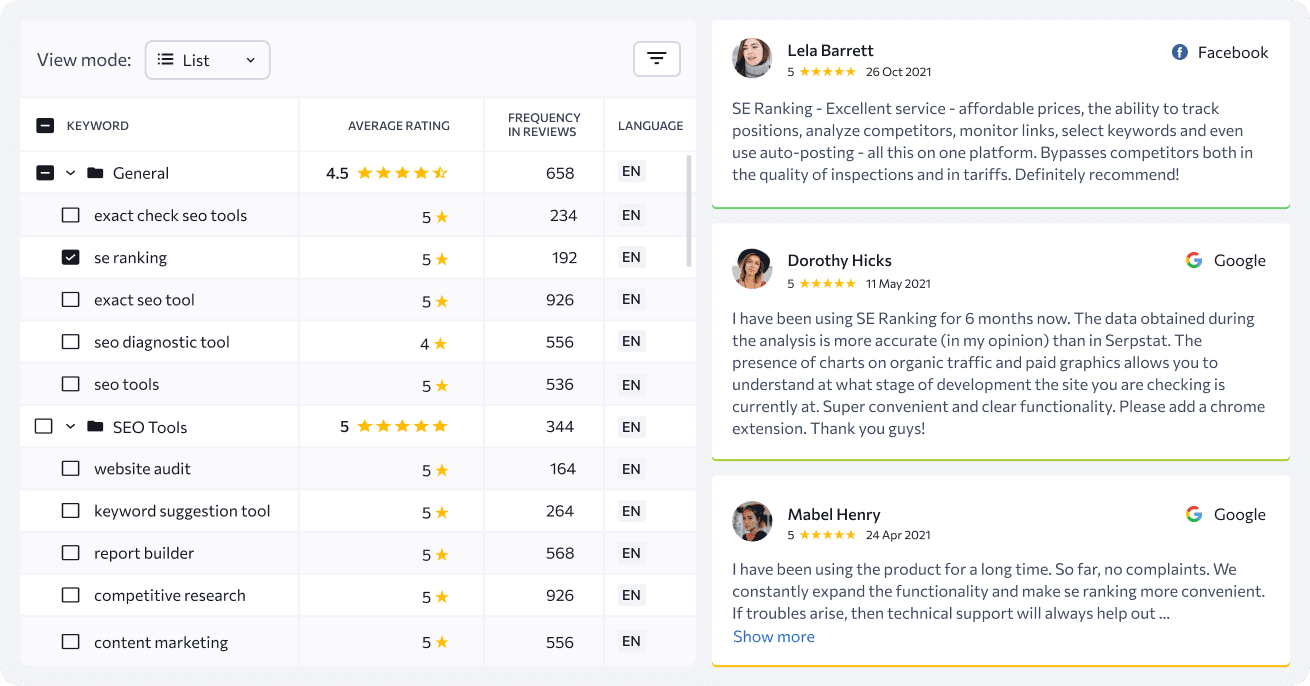Click the SEO Tools folder icon
The image size is (1310, 686).
(x=95, y=427)
